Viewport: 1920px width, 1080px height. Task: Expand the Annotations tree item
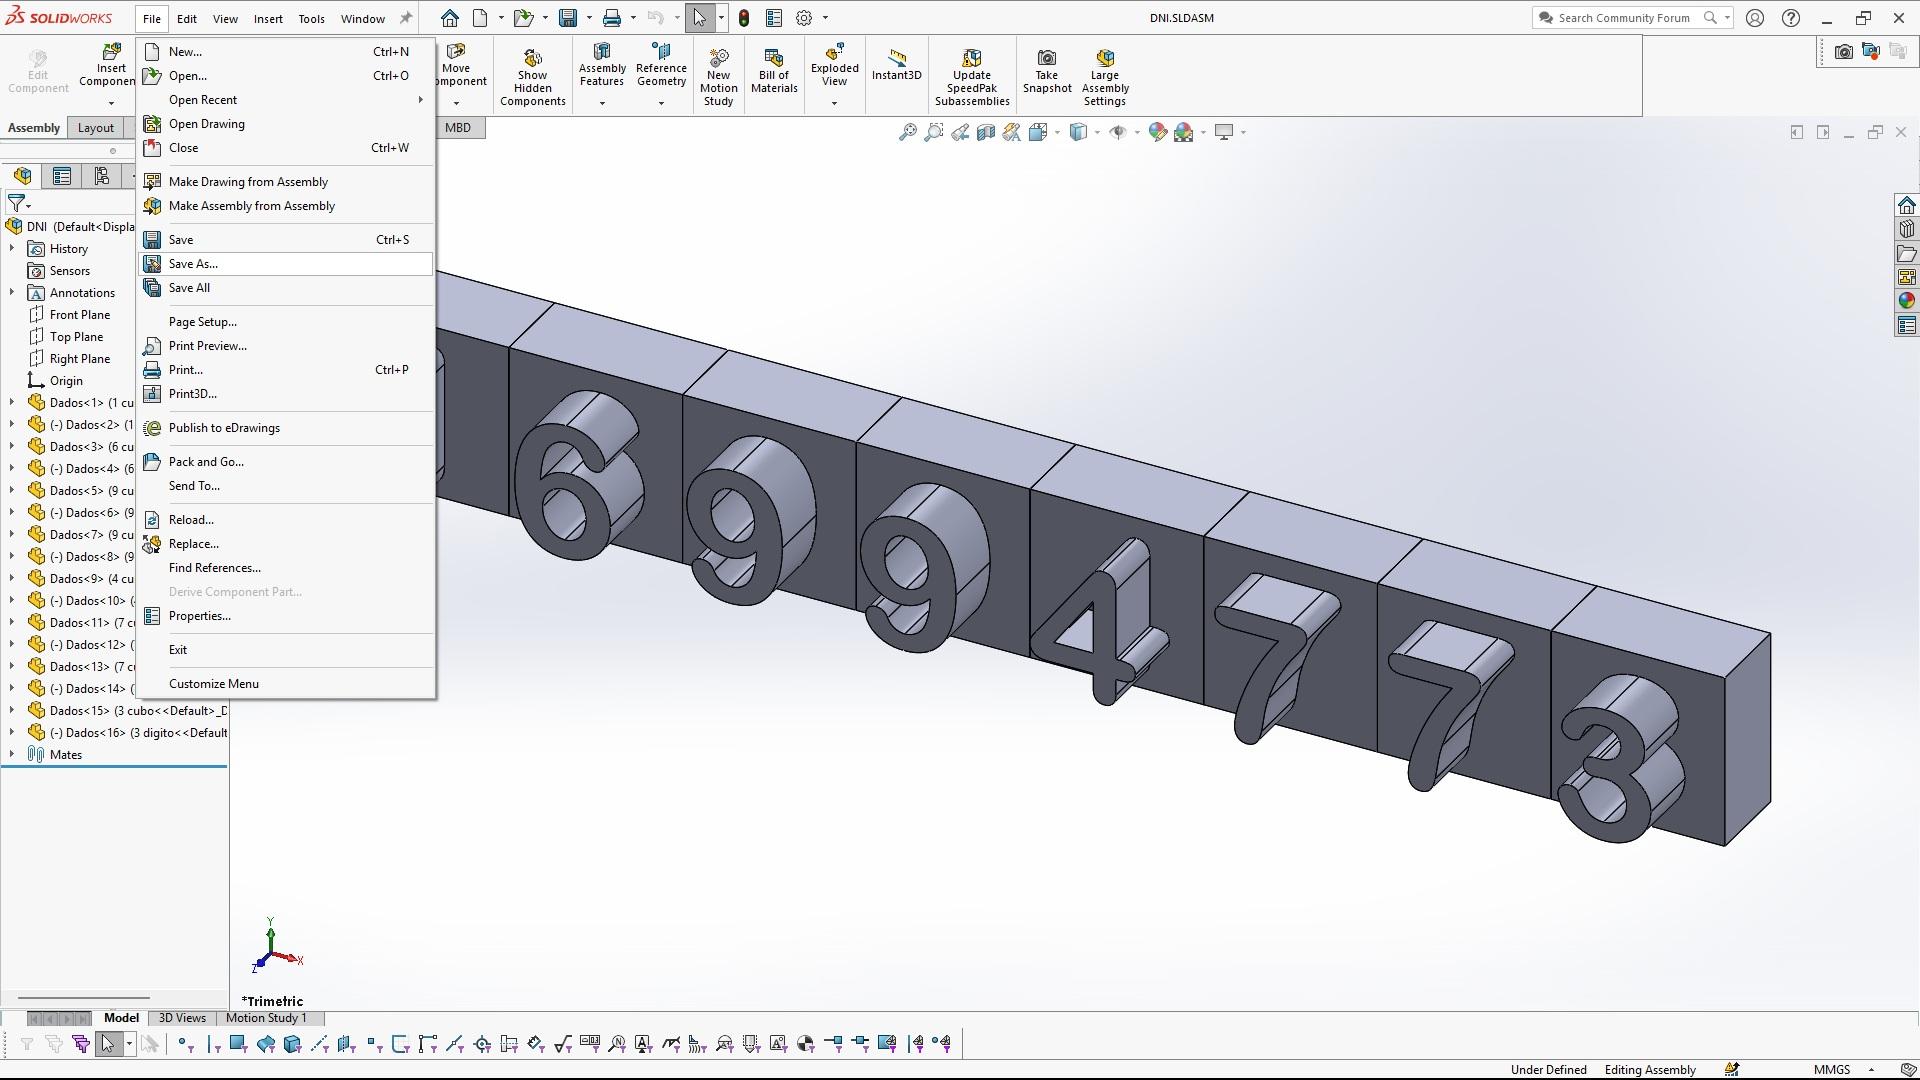(12, 292)
